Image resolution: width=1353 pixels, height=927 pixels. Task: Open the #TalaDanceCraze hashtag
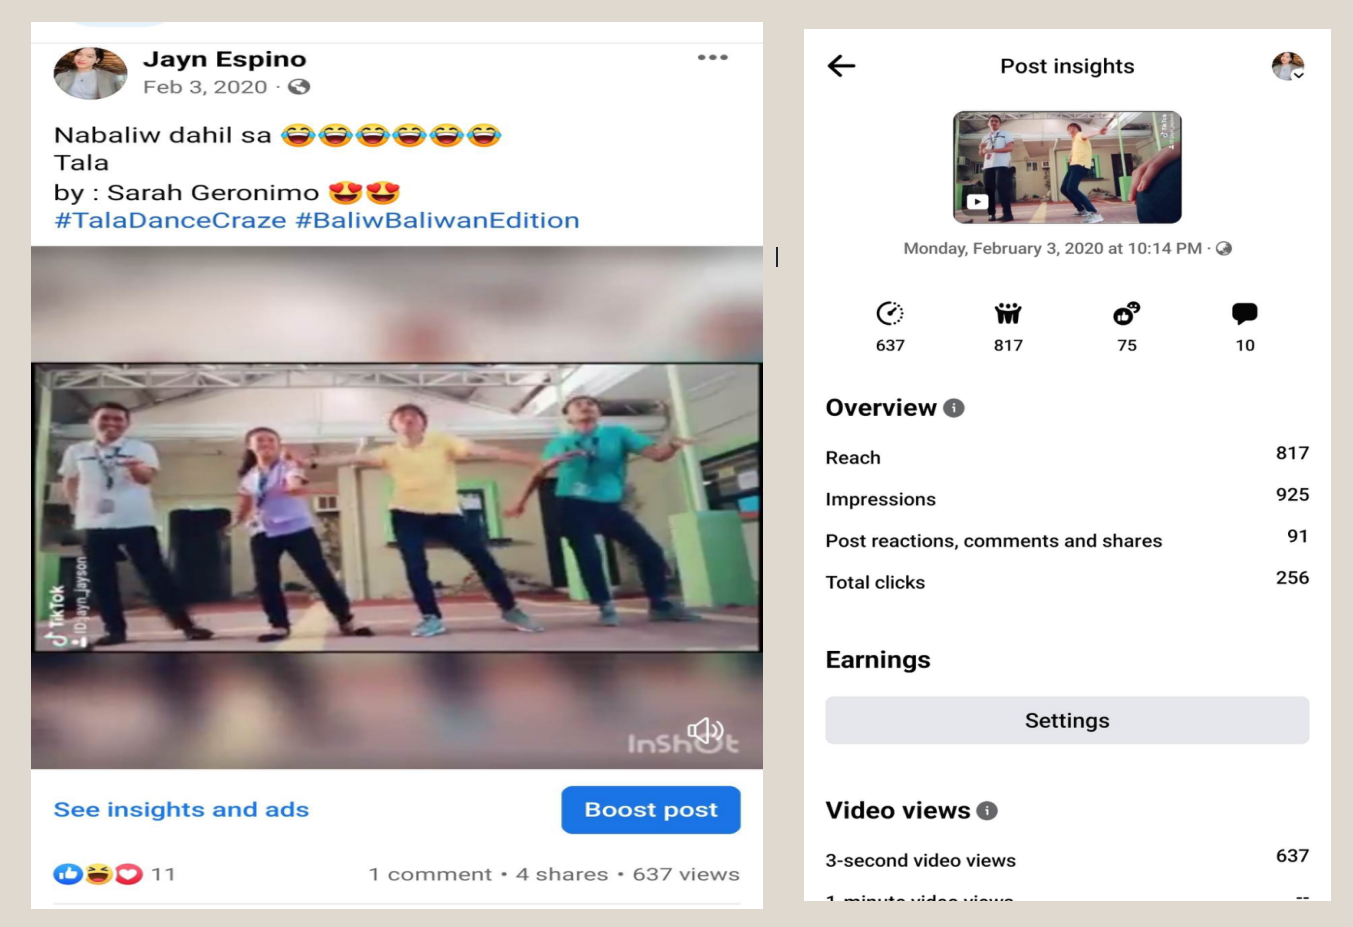point(170,220)
